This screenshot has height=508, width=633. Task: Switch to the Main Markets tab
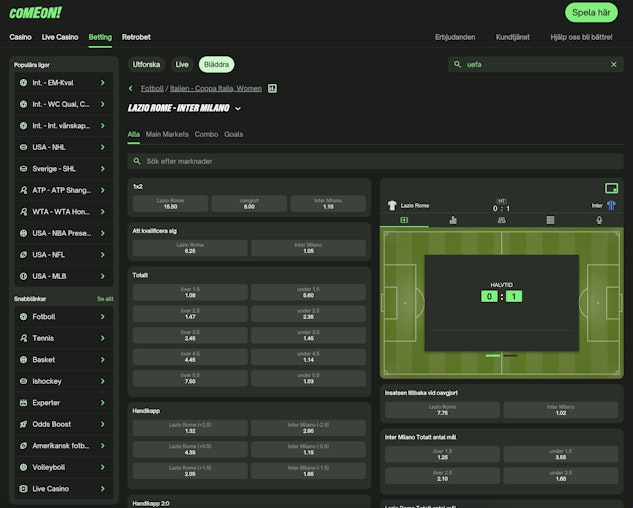click(167, 134)
